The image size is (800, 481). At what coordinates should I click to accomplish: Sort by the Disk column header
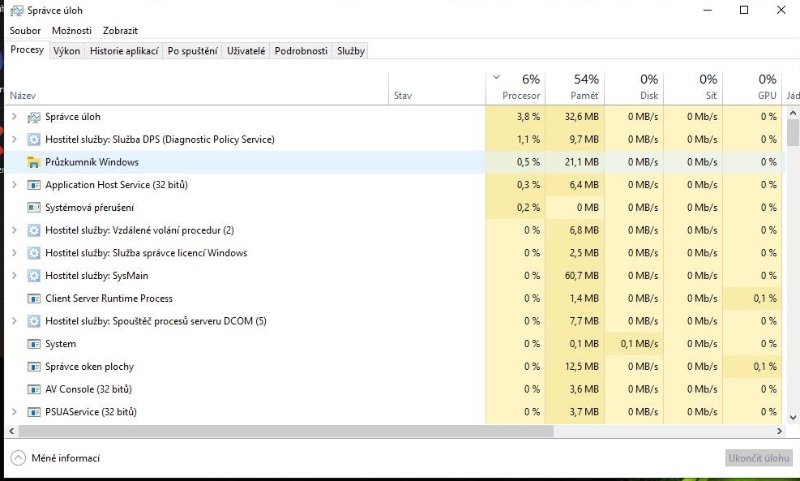click(x=634, y=88)
